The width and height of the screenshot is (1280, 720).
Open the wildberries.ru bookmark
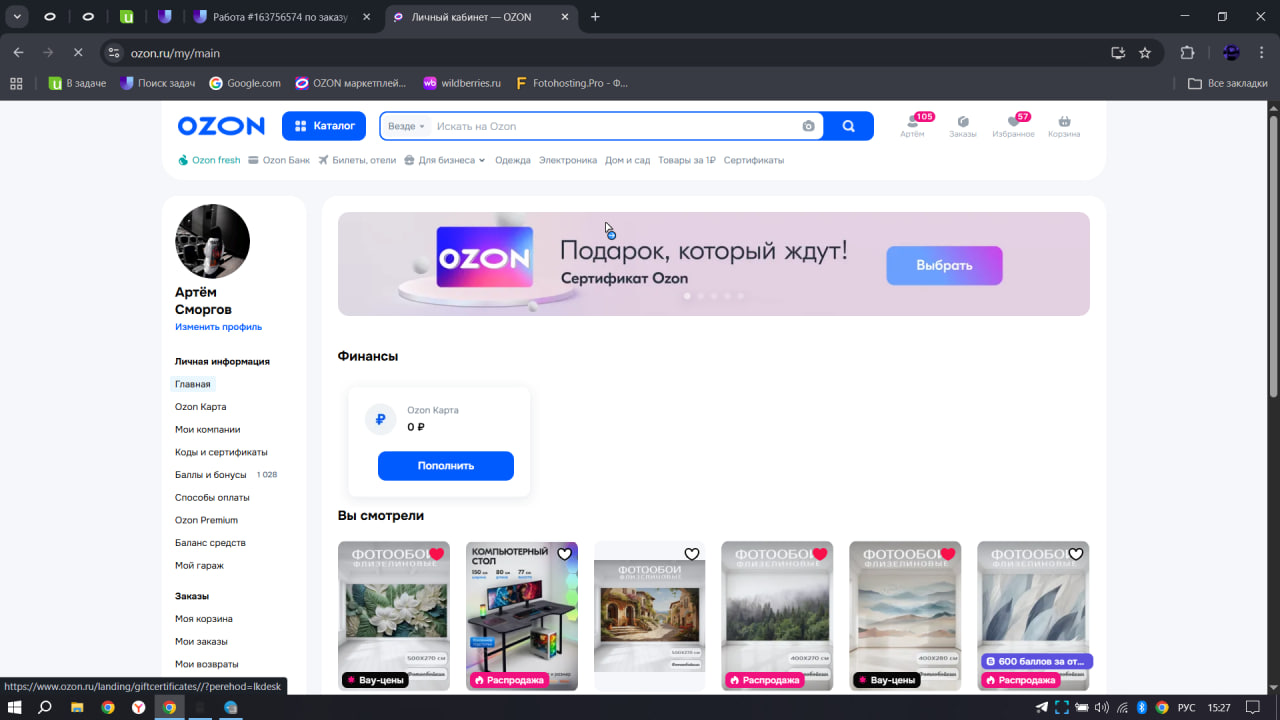coord(462,83)
